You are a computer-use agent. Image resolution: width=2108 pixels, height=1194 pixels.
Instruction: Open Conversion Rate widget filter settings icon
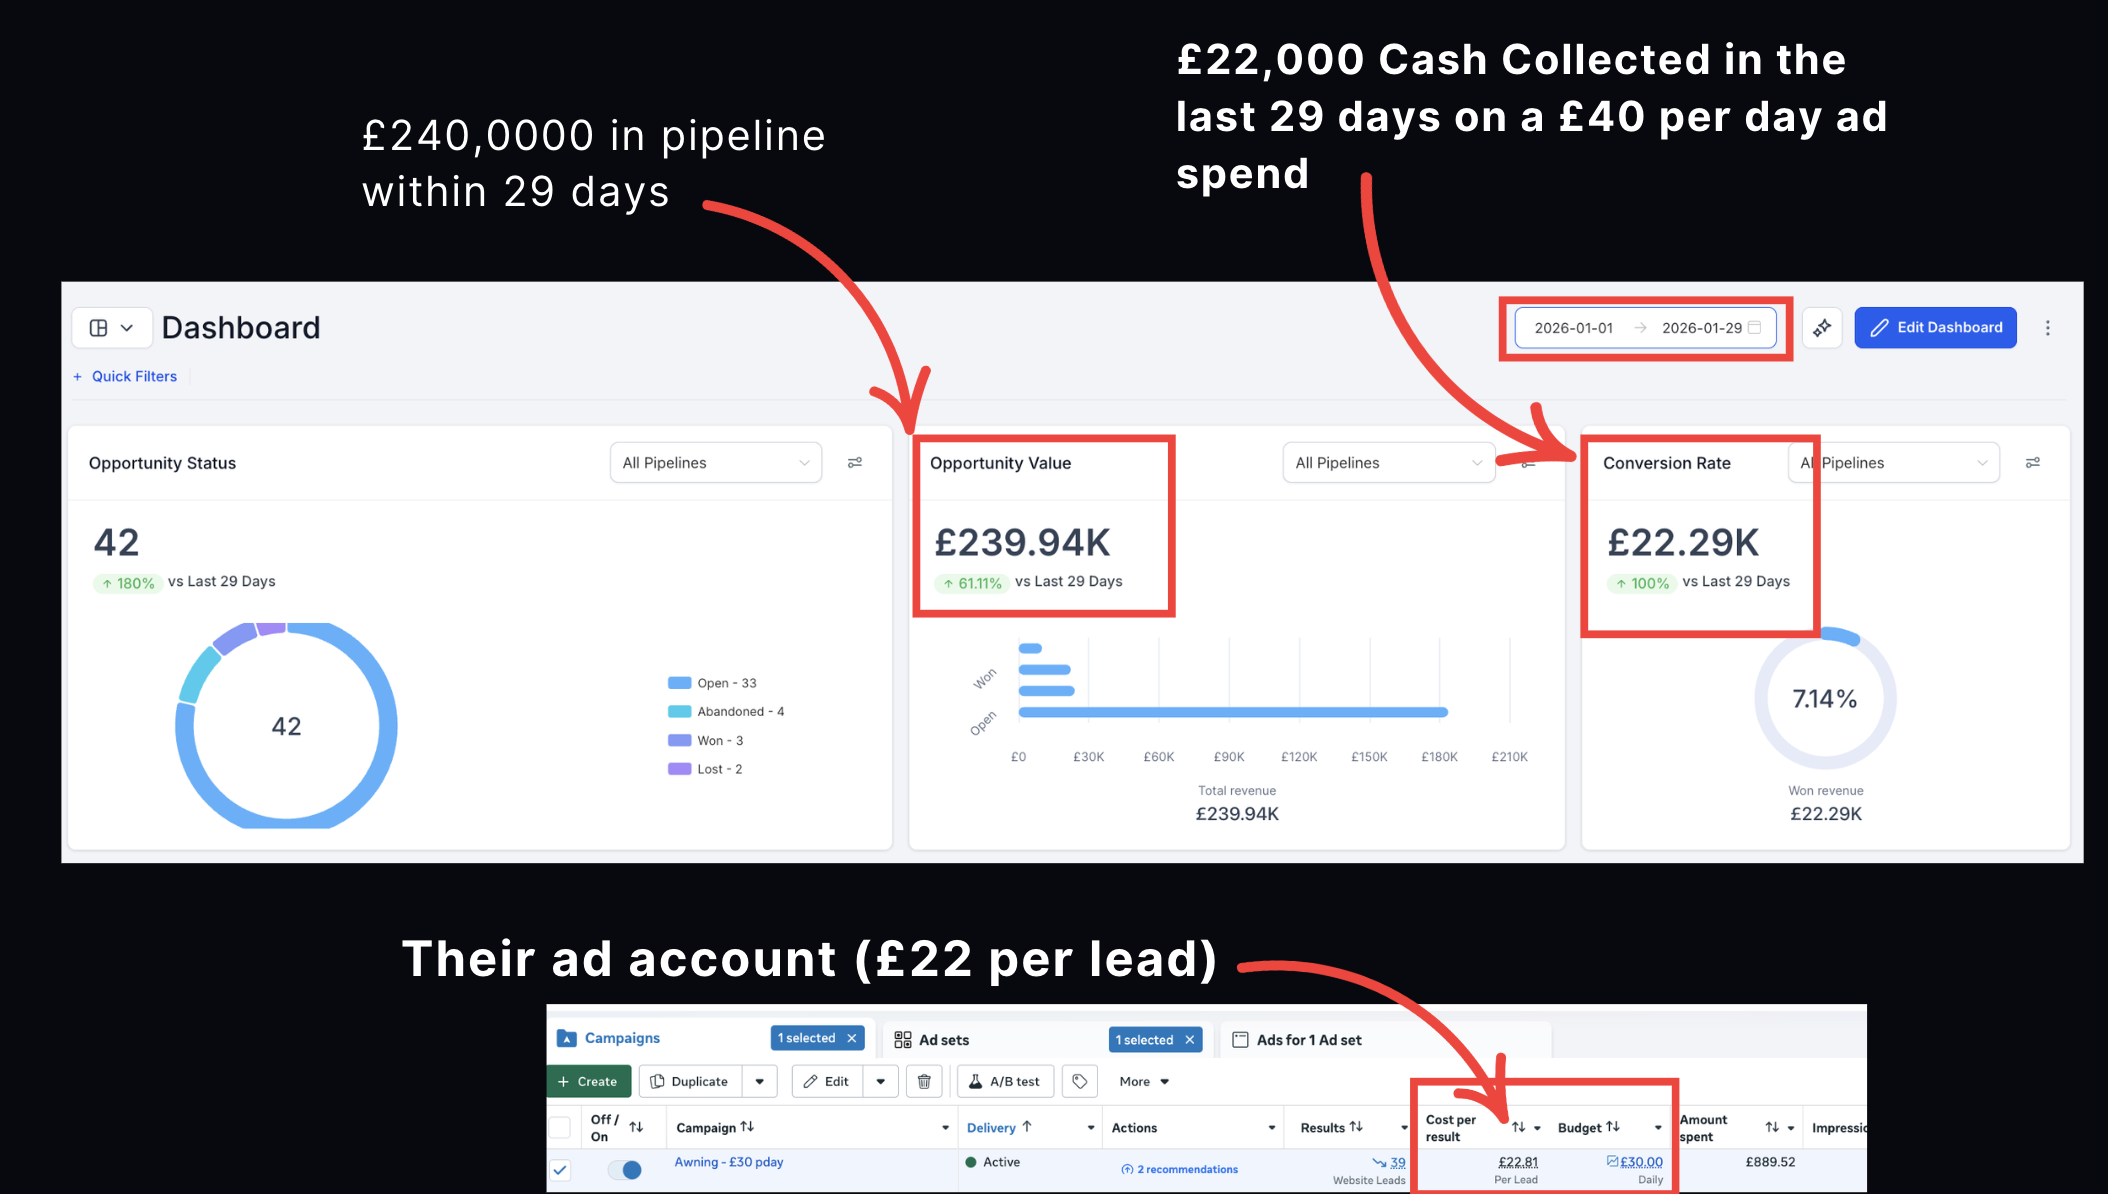pos(2033,463)
